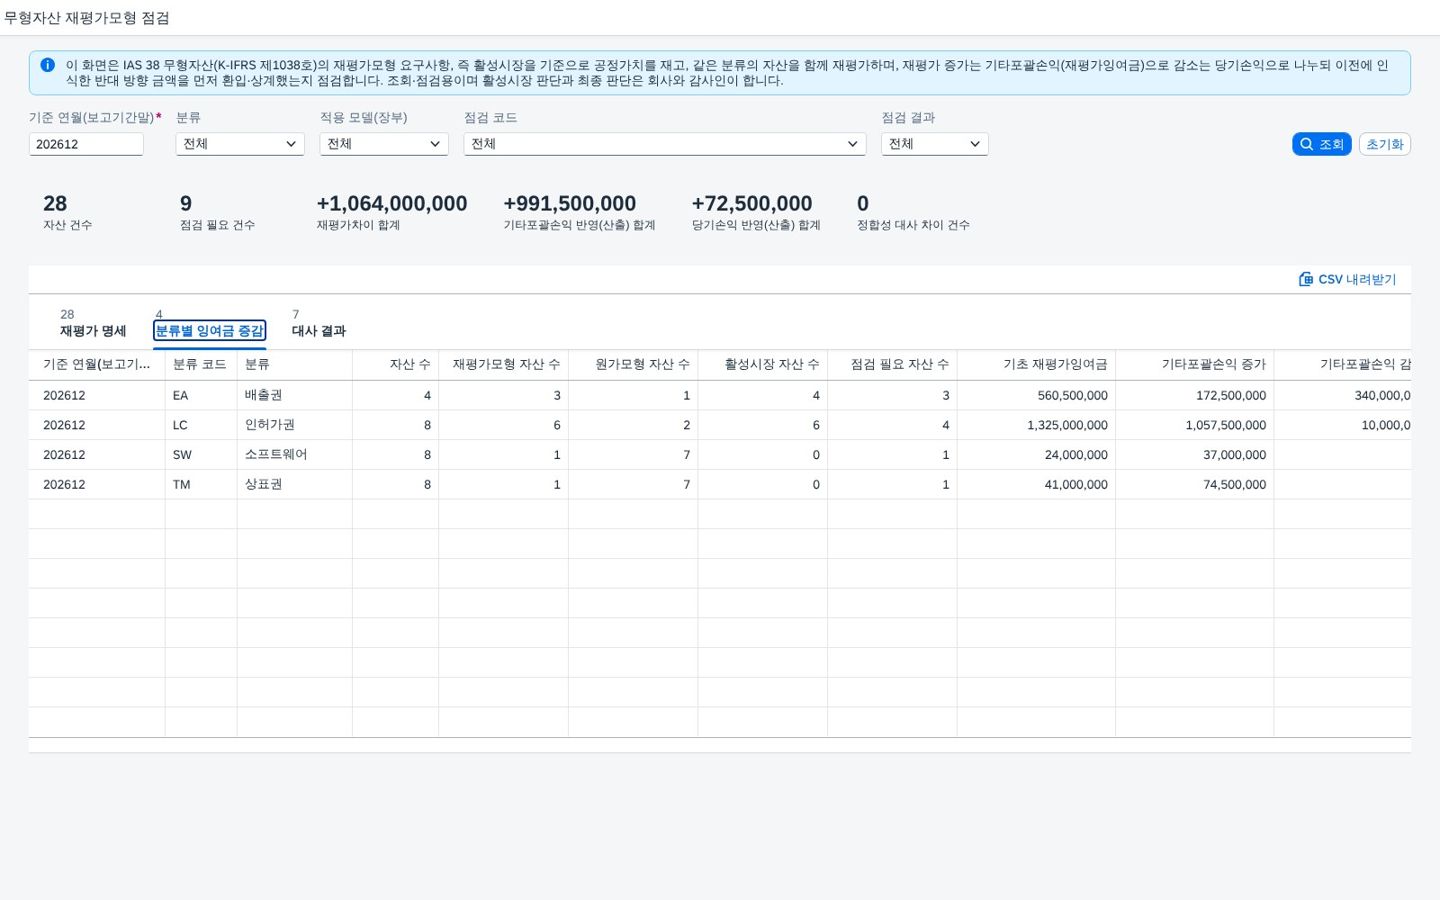
Task: Expand the 적용 모델(장부) dropdown
Action: 384,144
